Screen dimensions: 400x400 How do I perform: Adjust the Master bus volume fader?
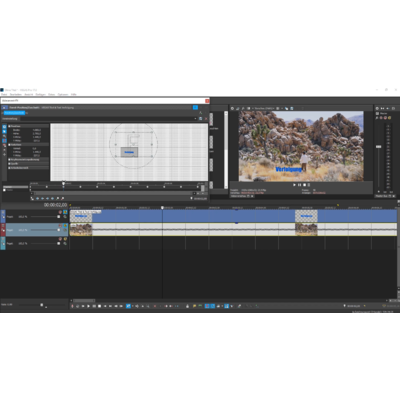pos(378,146)
